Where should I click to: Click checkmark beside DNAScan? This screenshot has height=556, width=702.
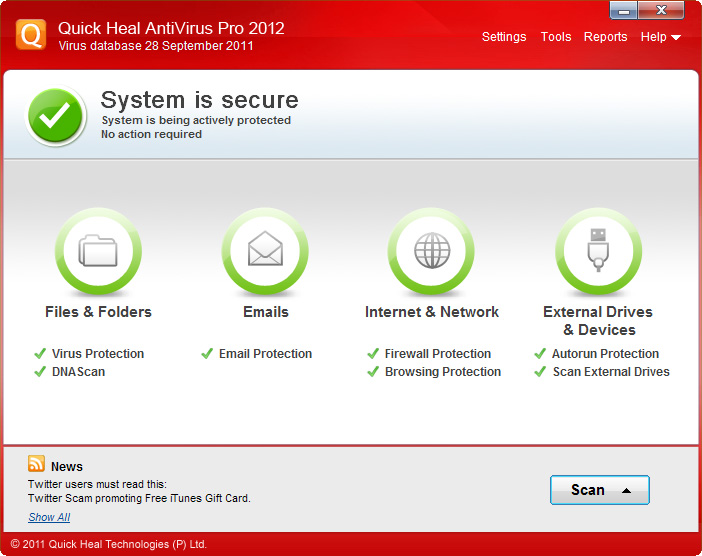point(40,372)
